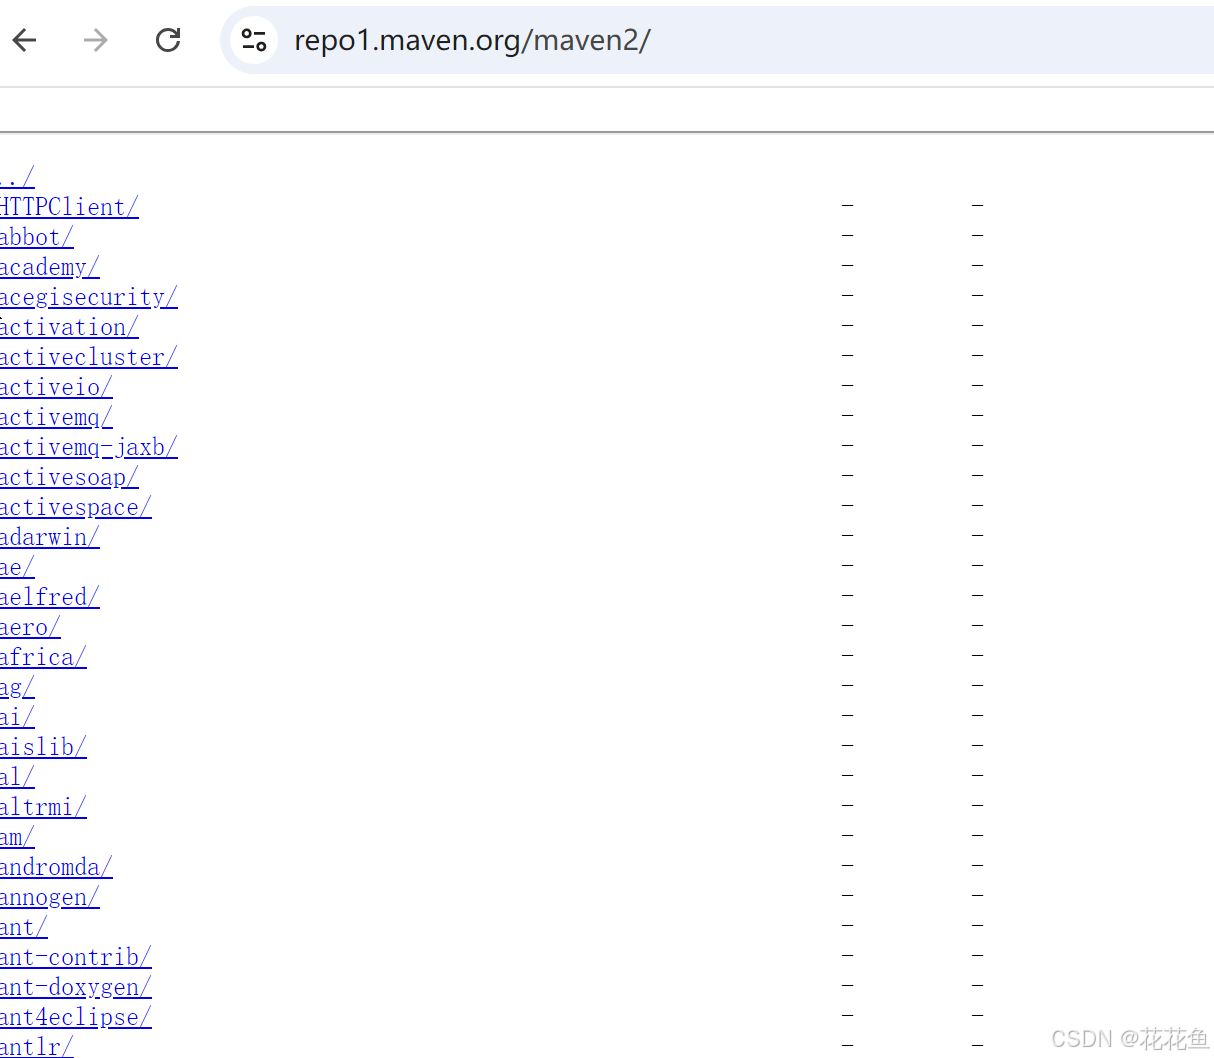Go forward to the next page
This screenshot has width=1214, height=1058.
coord(96,40)
